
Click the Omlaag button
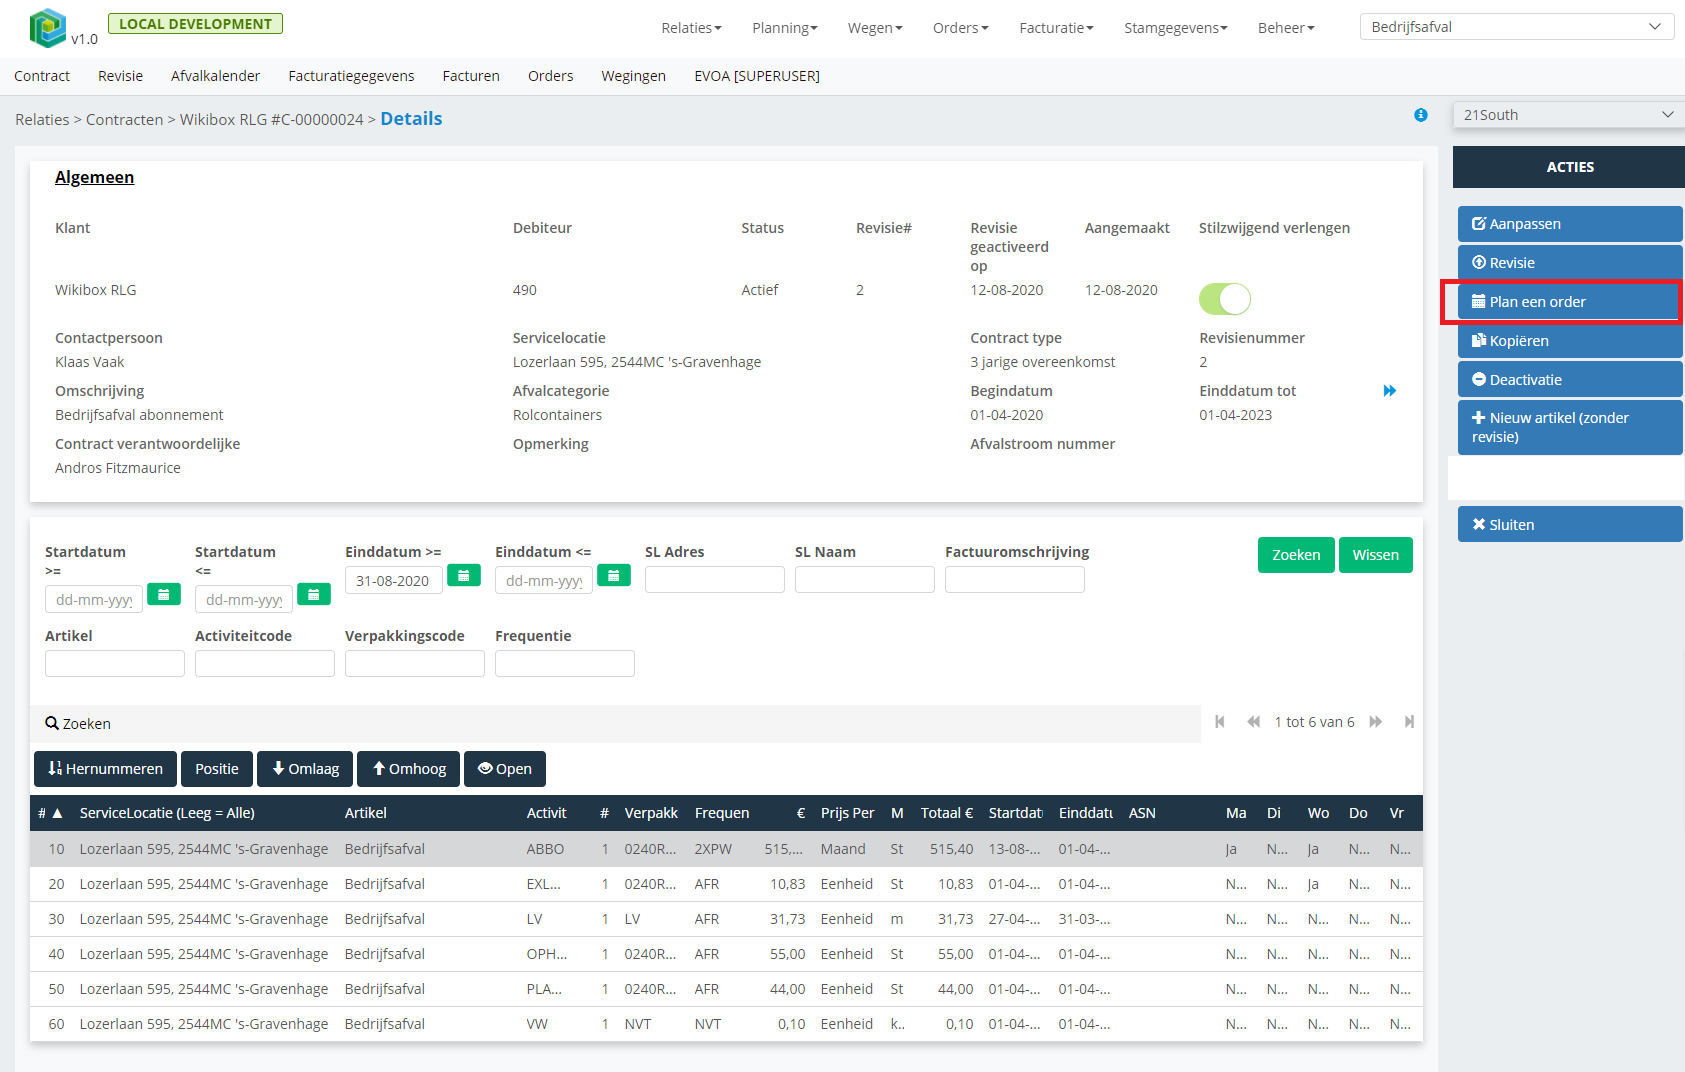[x=305, y=769]
